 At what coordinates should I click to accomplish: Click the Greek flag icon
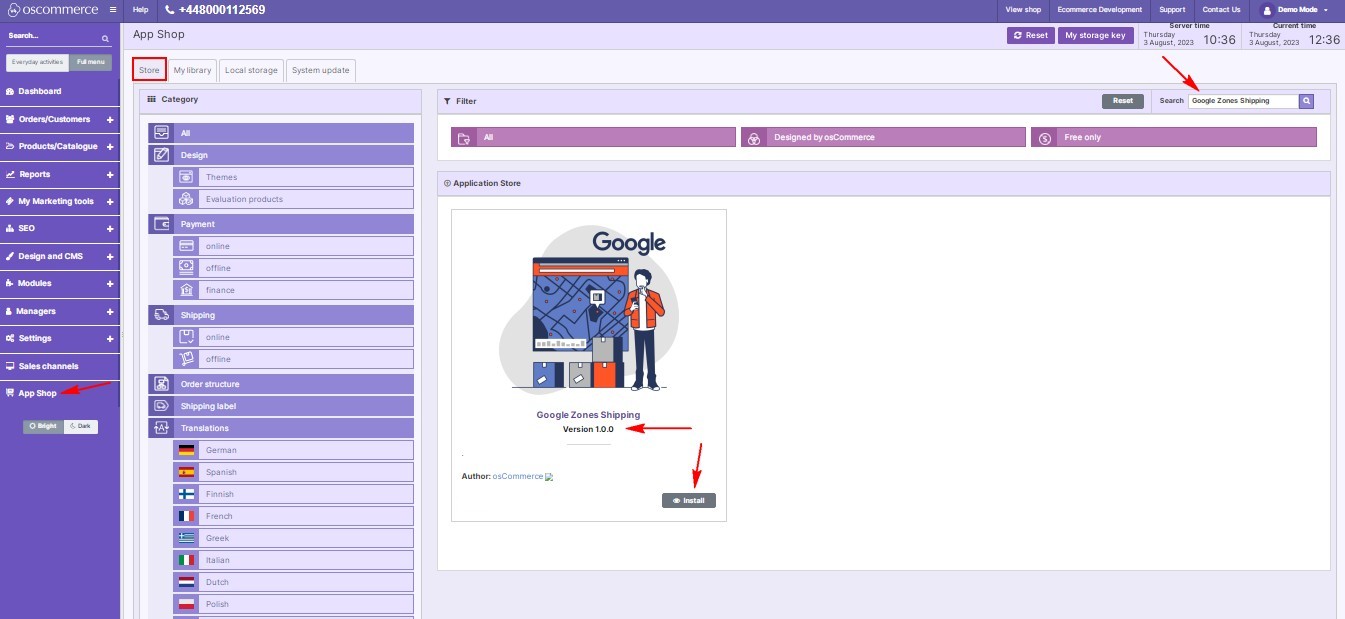pyautogui.click(x=186, y=538)
